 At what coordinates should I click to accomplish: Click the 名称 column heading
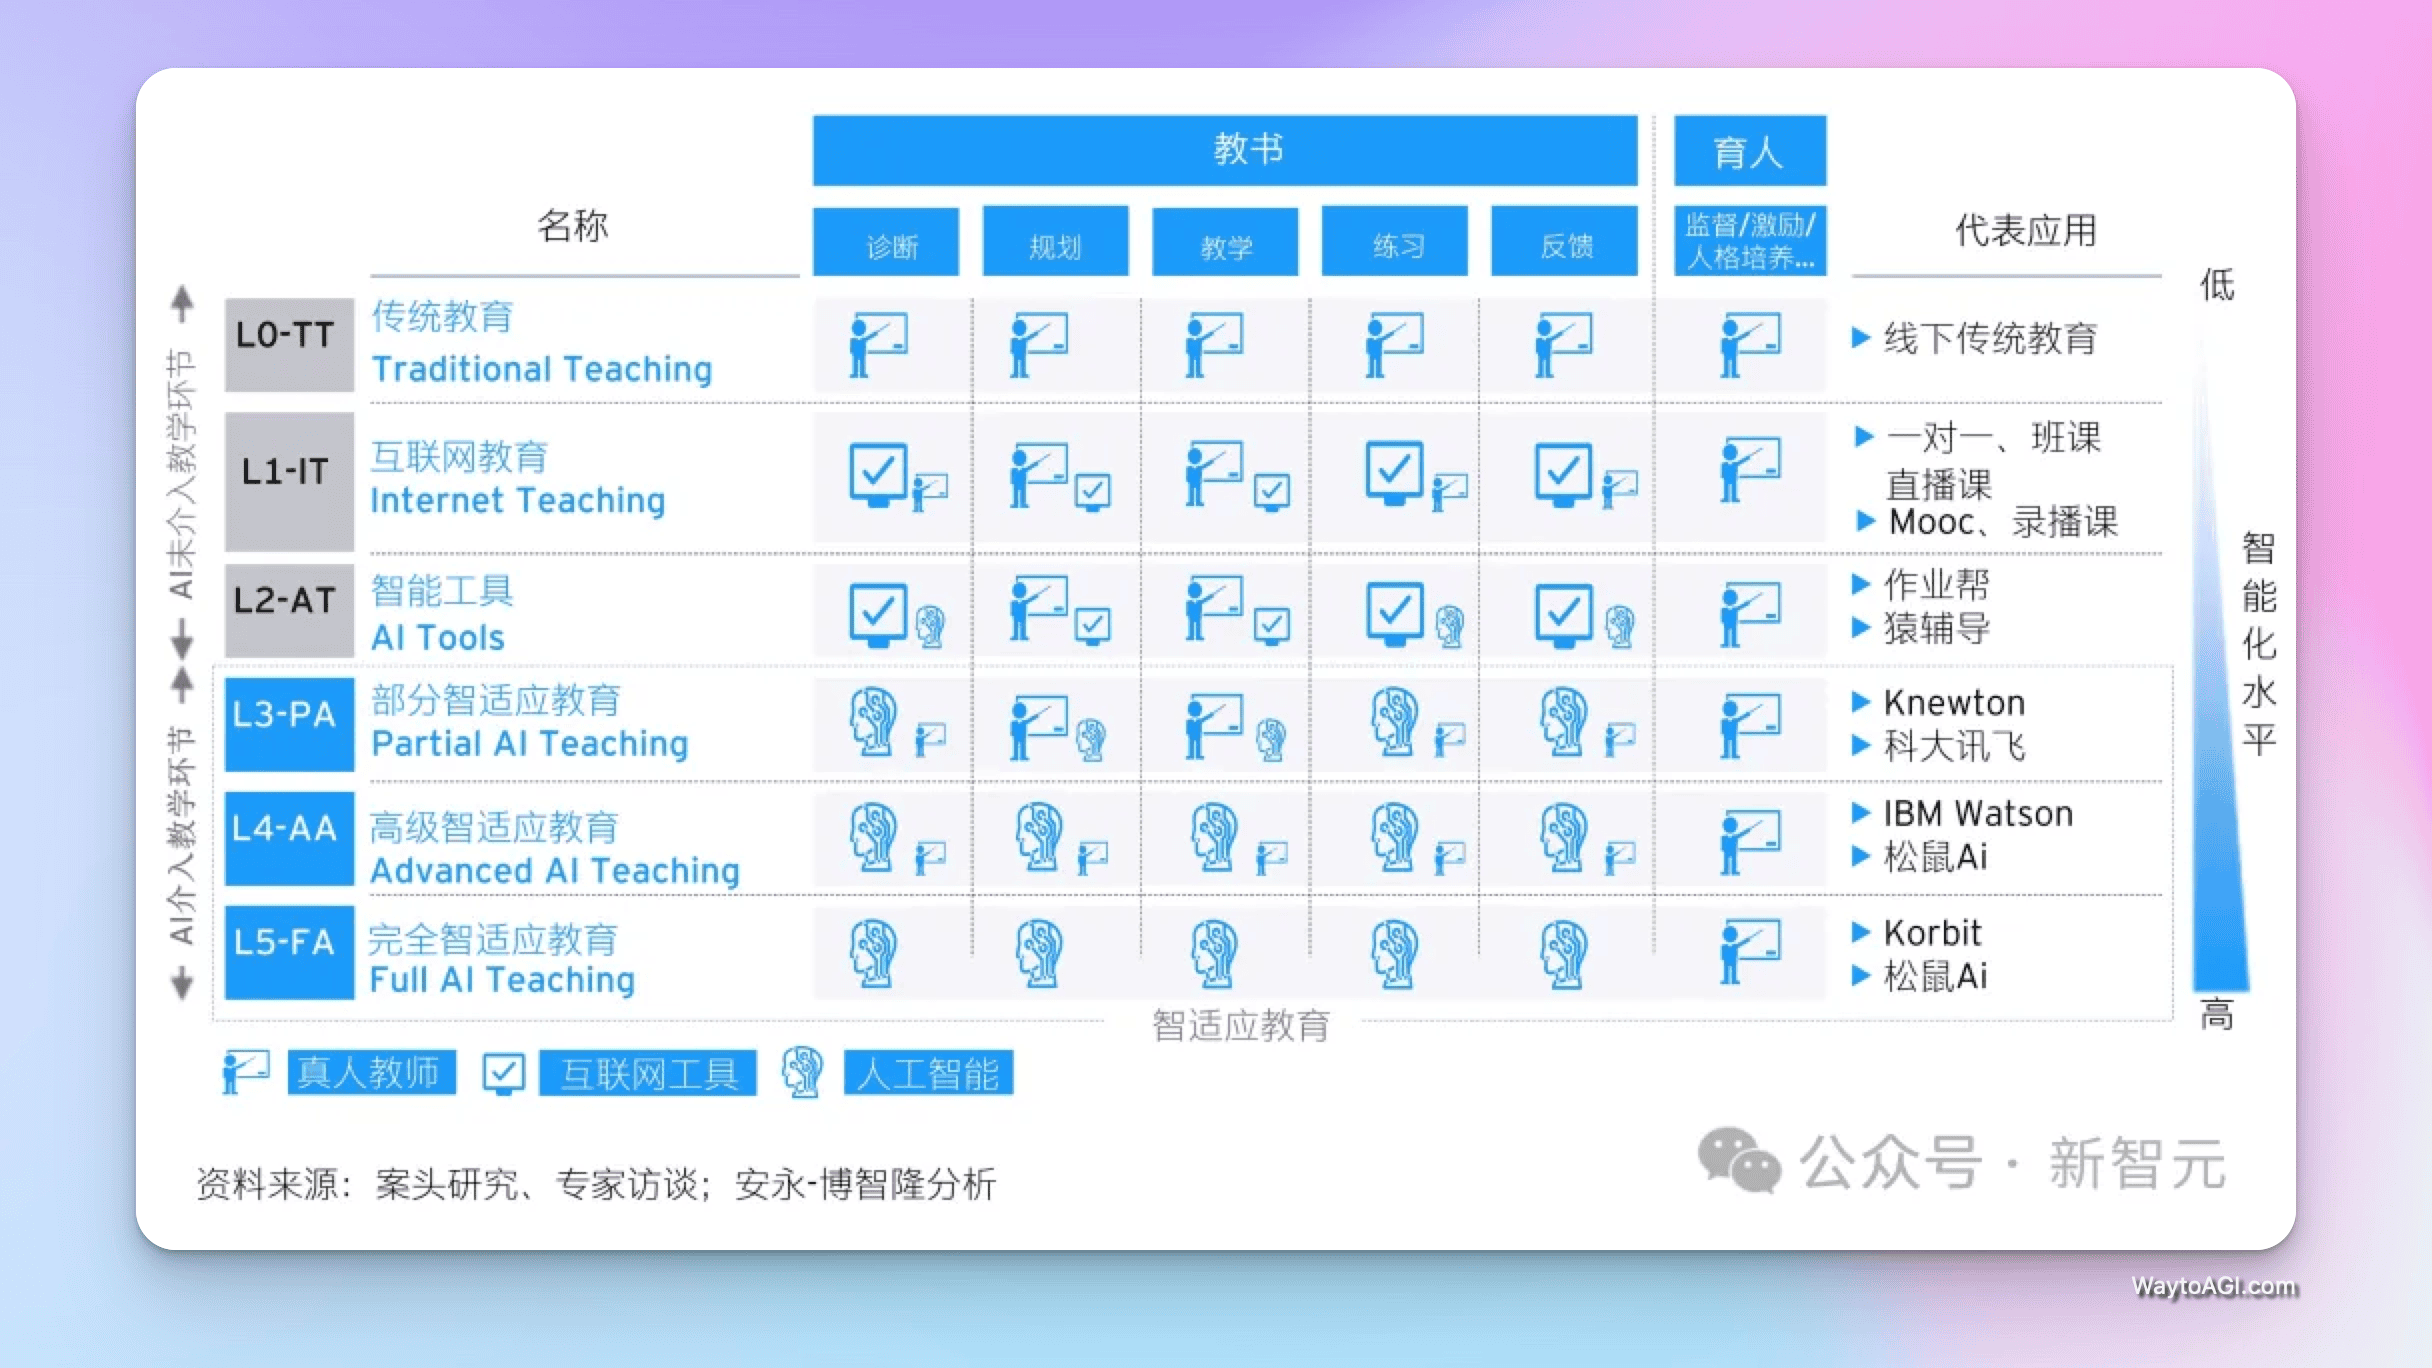pyautogui.click(x=572, y=226)
